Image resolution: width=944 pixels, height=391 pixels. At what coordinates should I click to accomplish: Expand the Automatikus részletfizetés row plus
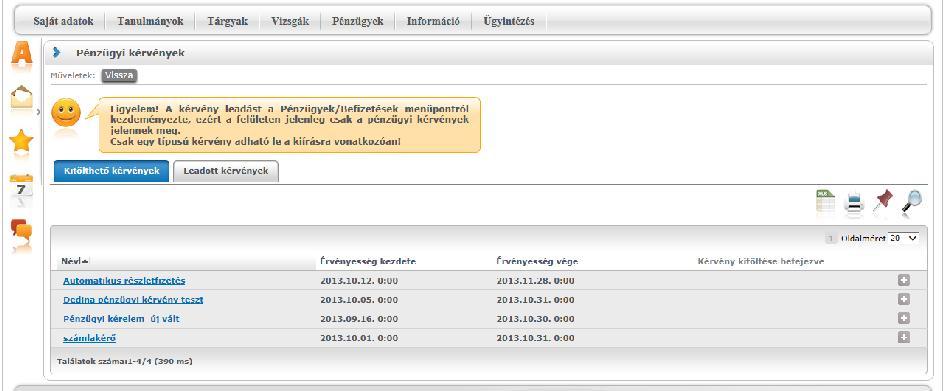pyautogui.click(x=904, y=280)
